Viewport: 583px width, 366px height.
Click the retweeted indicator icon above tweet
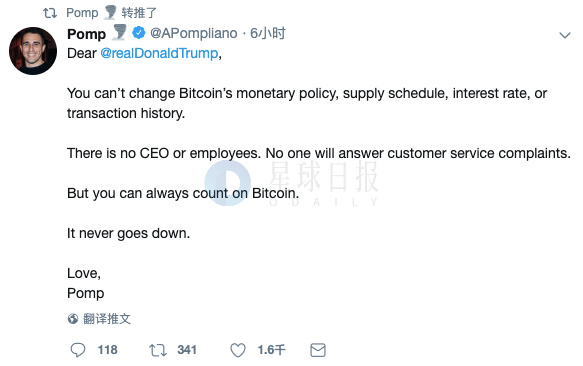point(50,13)
